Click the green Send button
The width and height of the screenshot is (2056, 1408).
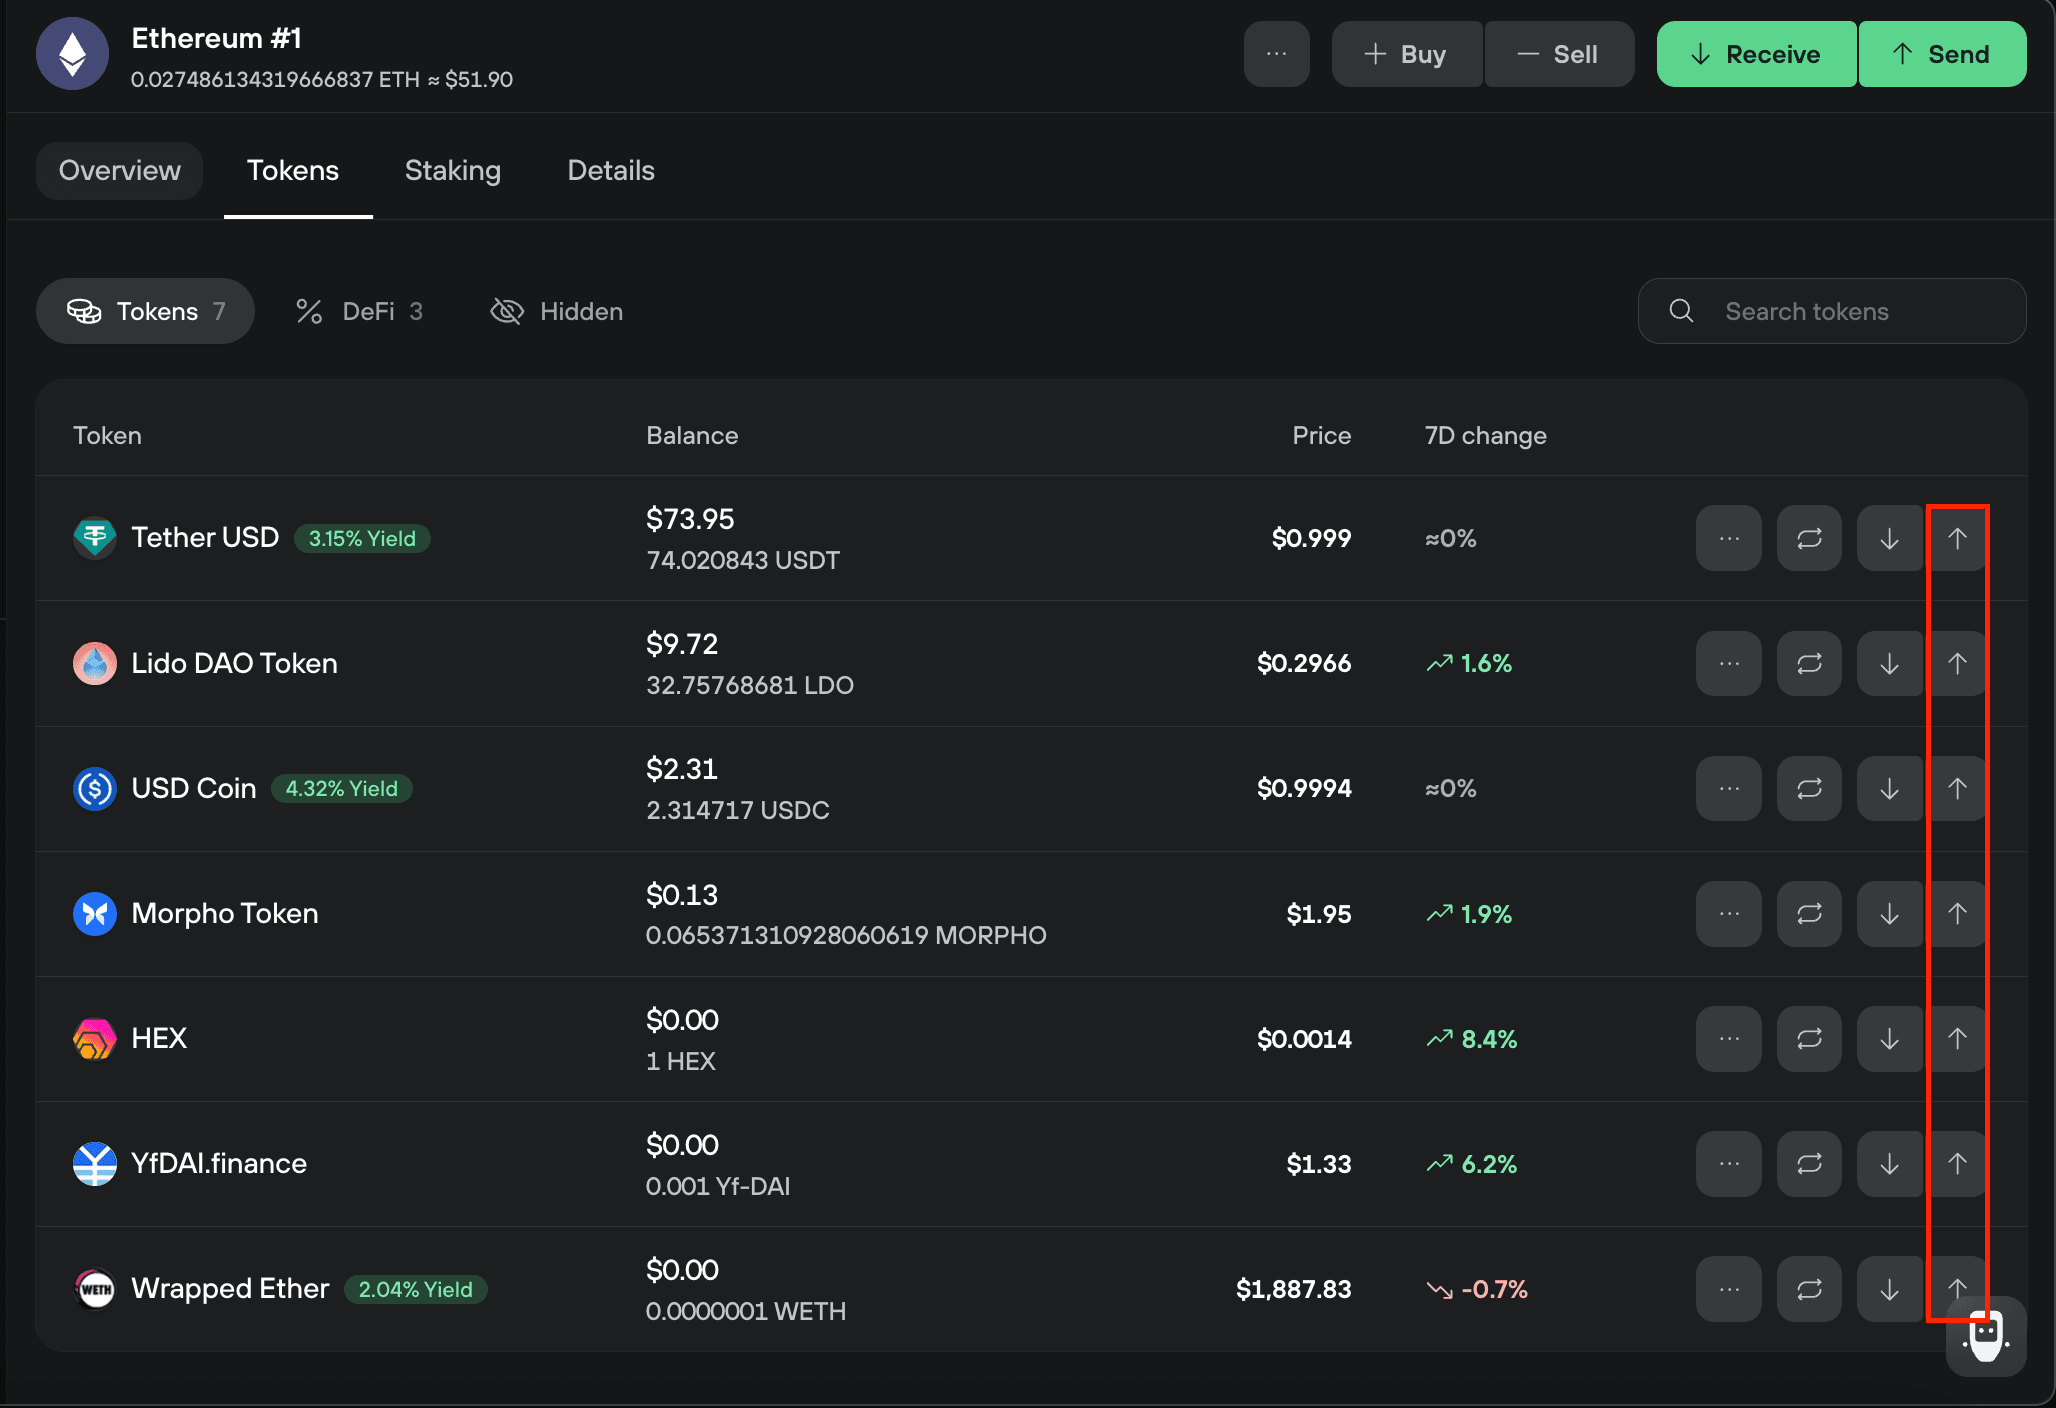(1942, 54)
